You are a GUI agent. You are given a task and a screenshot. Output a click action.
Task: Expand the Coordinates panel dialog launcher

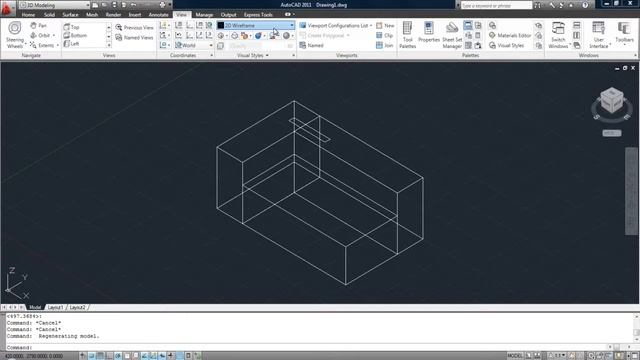pos(211,55)
